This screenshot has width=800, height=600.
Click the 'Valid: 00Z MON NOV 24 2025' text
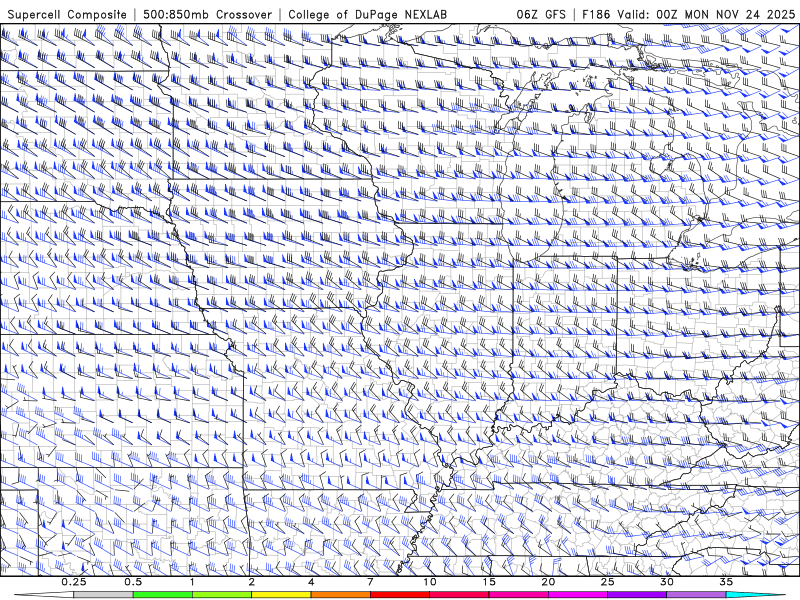tap(706, 15)
